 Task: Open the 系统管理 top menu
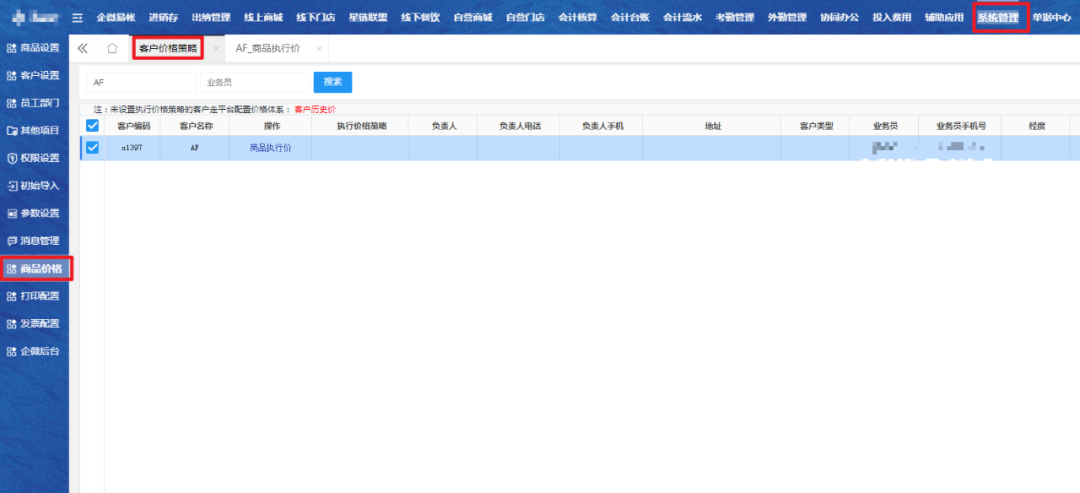999,18
